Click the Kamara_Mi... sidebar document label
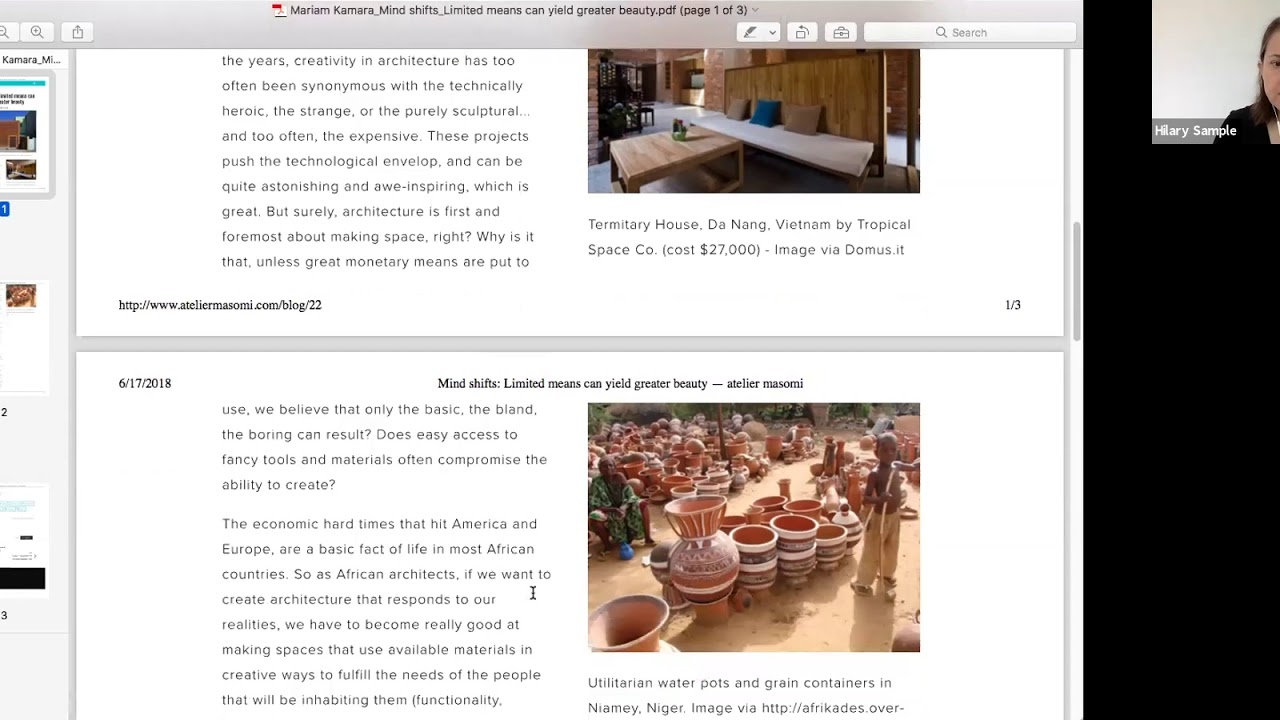 tap(30, 59)
